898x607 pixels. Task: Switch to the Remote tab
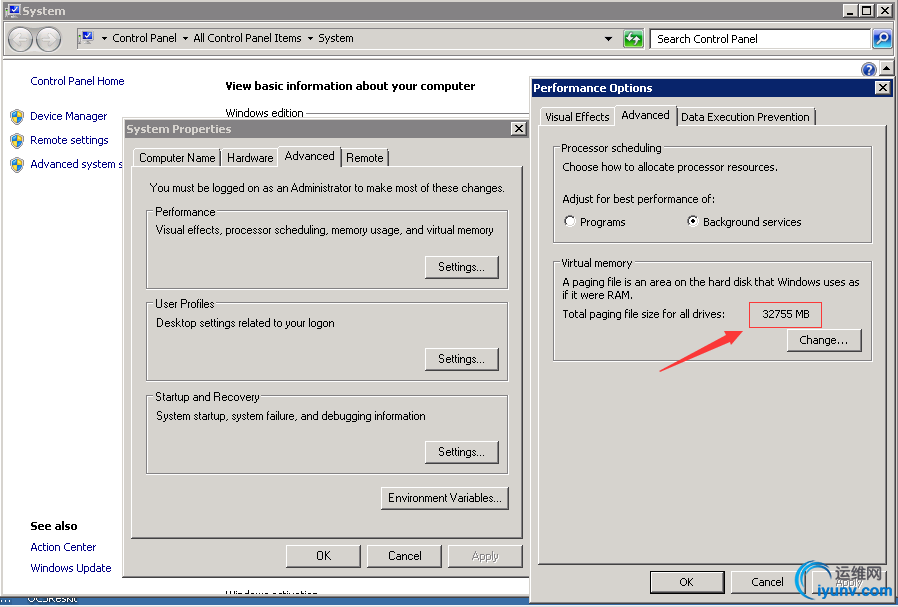365,158
